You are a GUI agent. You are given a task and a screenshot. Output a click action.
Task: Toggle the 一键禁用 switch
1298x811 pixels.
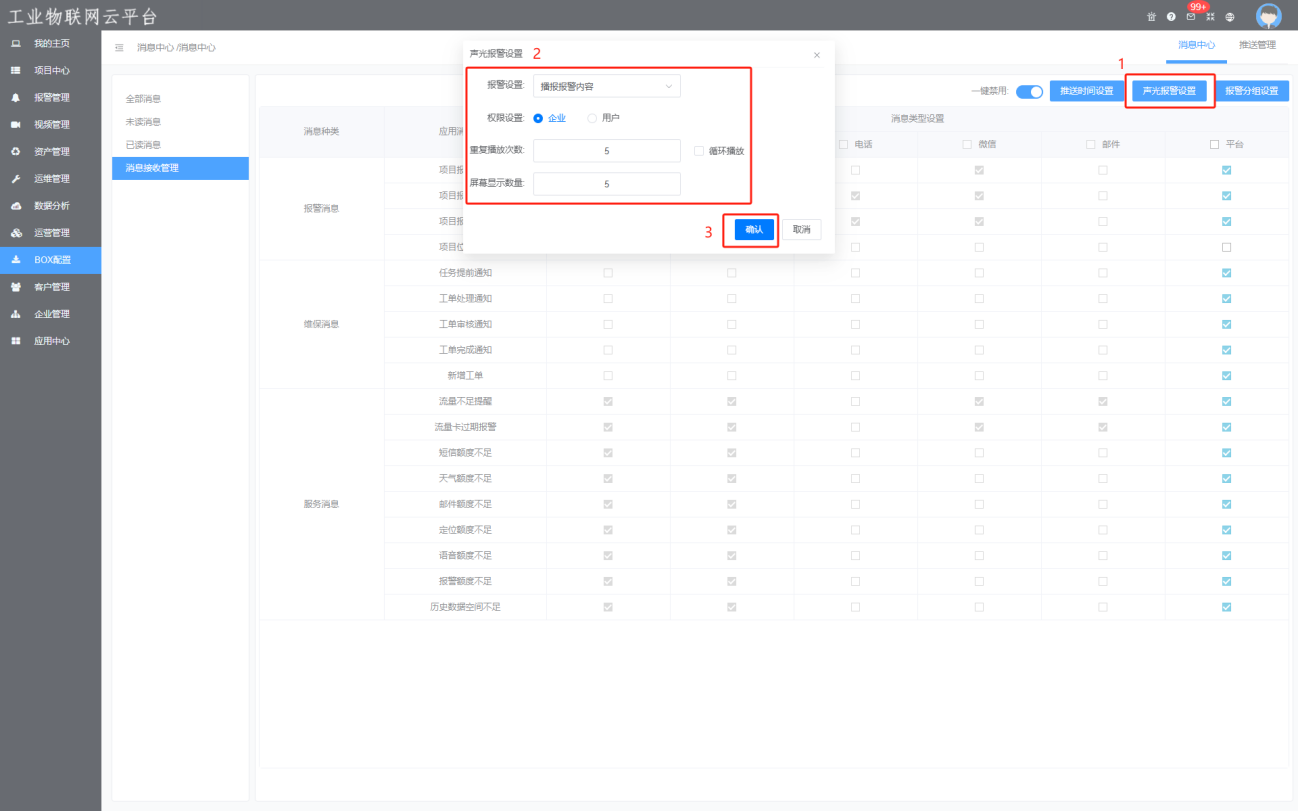[1029, 92]
